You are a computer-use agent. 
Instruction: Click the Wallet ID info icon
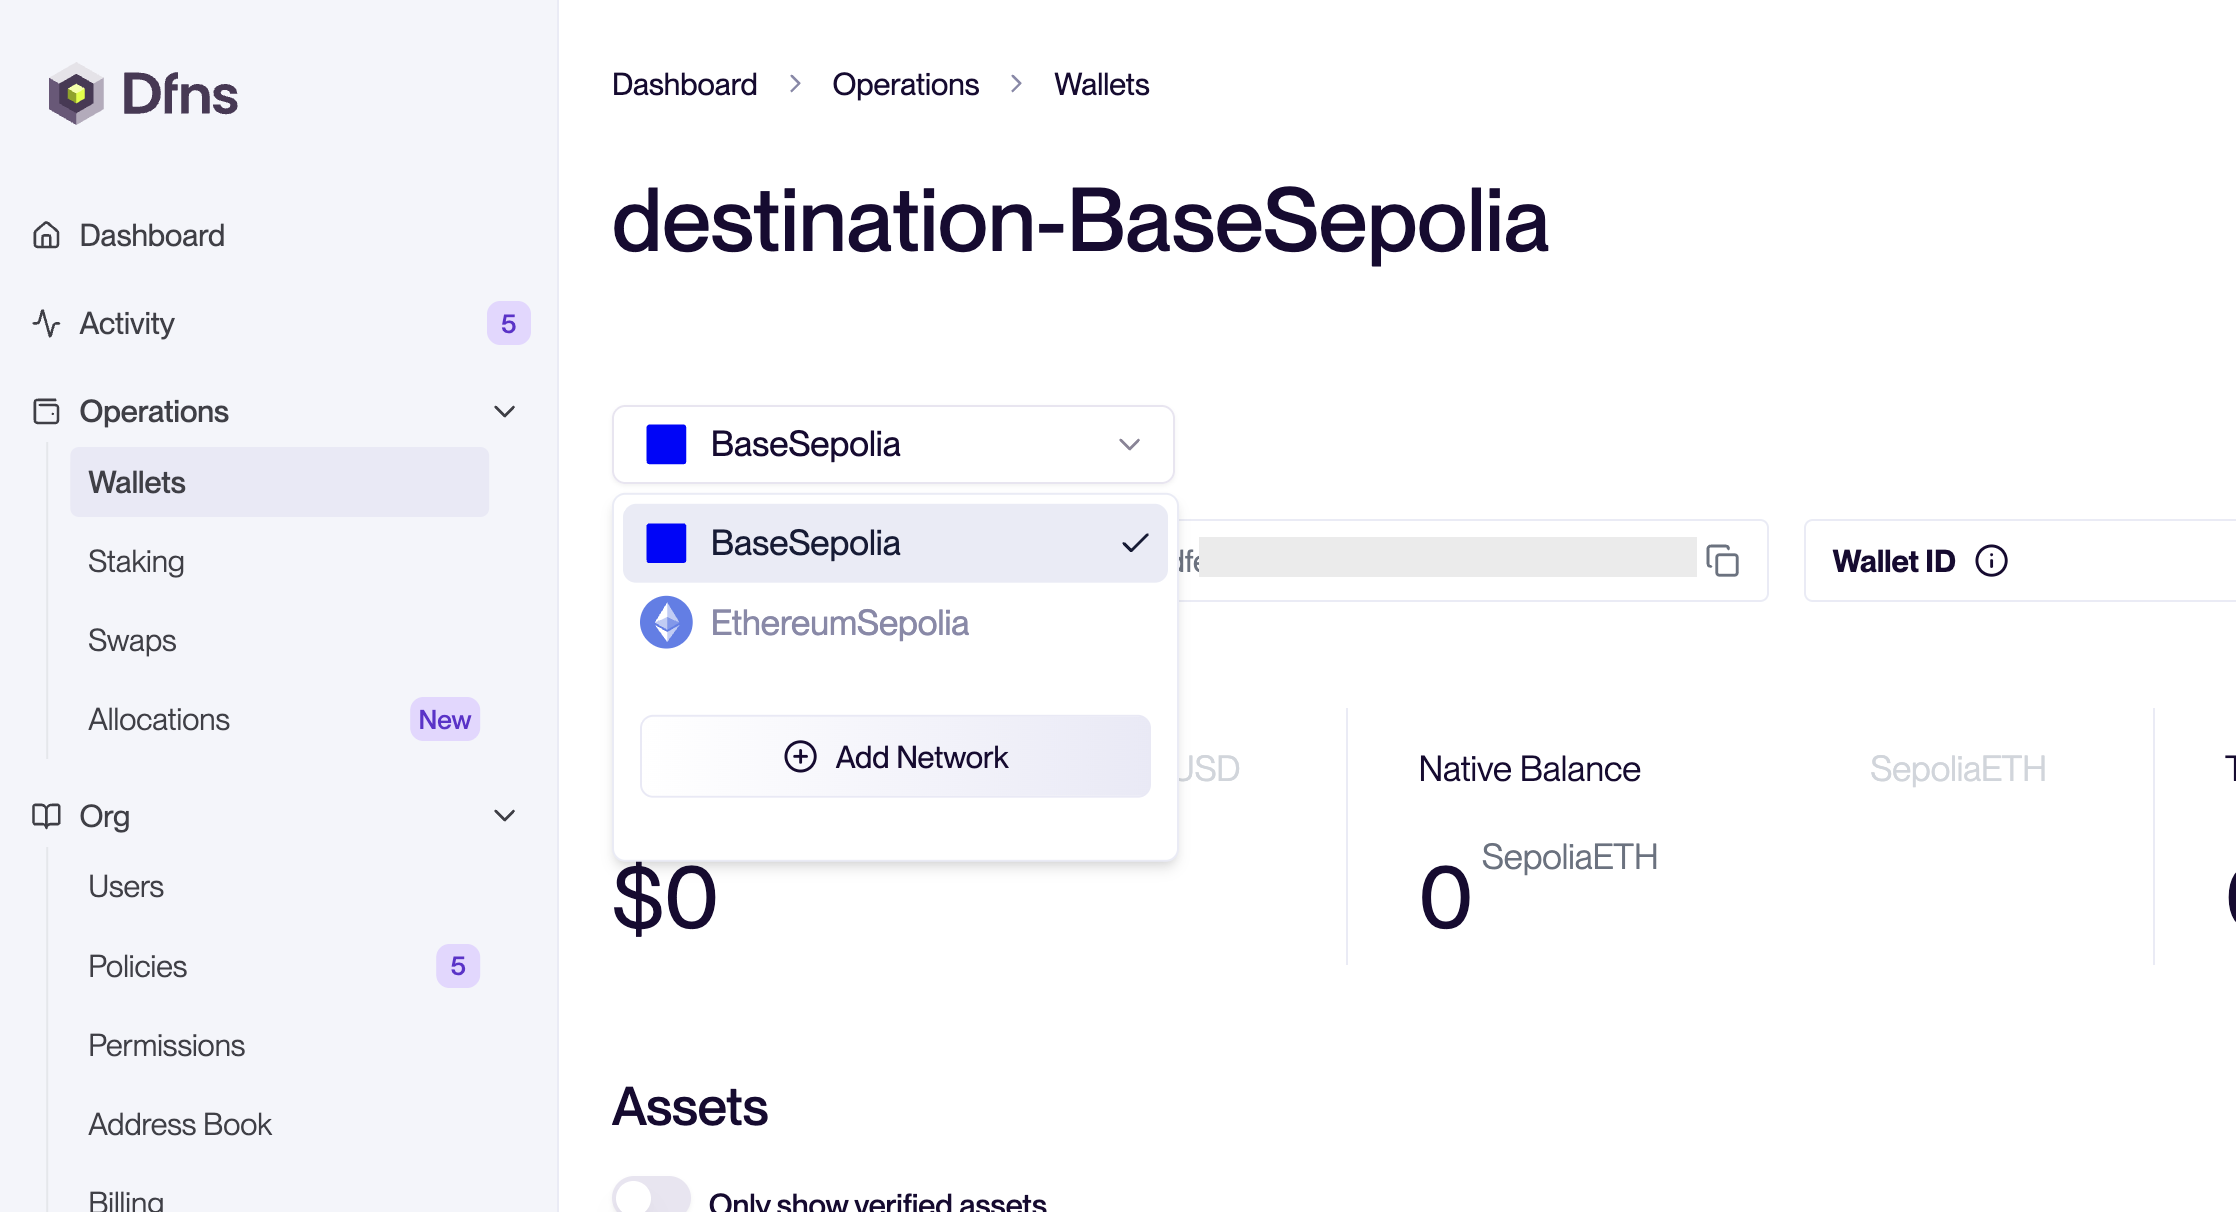coord(1991,561)
